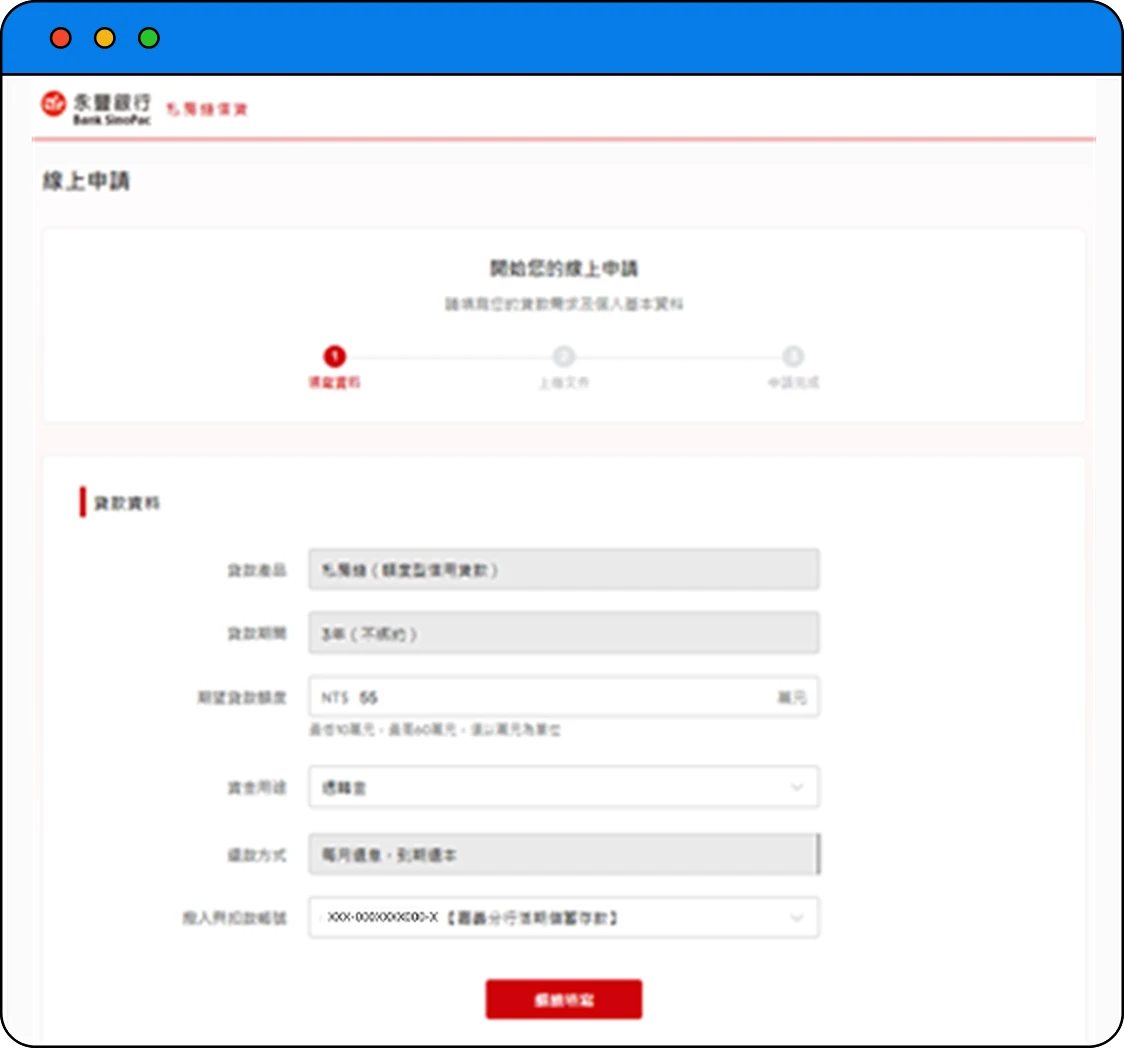Select step 2 circle in progress indicator
Screen dimensions: 1124x1048
click(x=564, y=356)
